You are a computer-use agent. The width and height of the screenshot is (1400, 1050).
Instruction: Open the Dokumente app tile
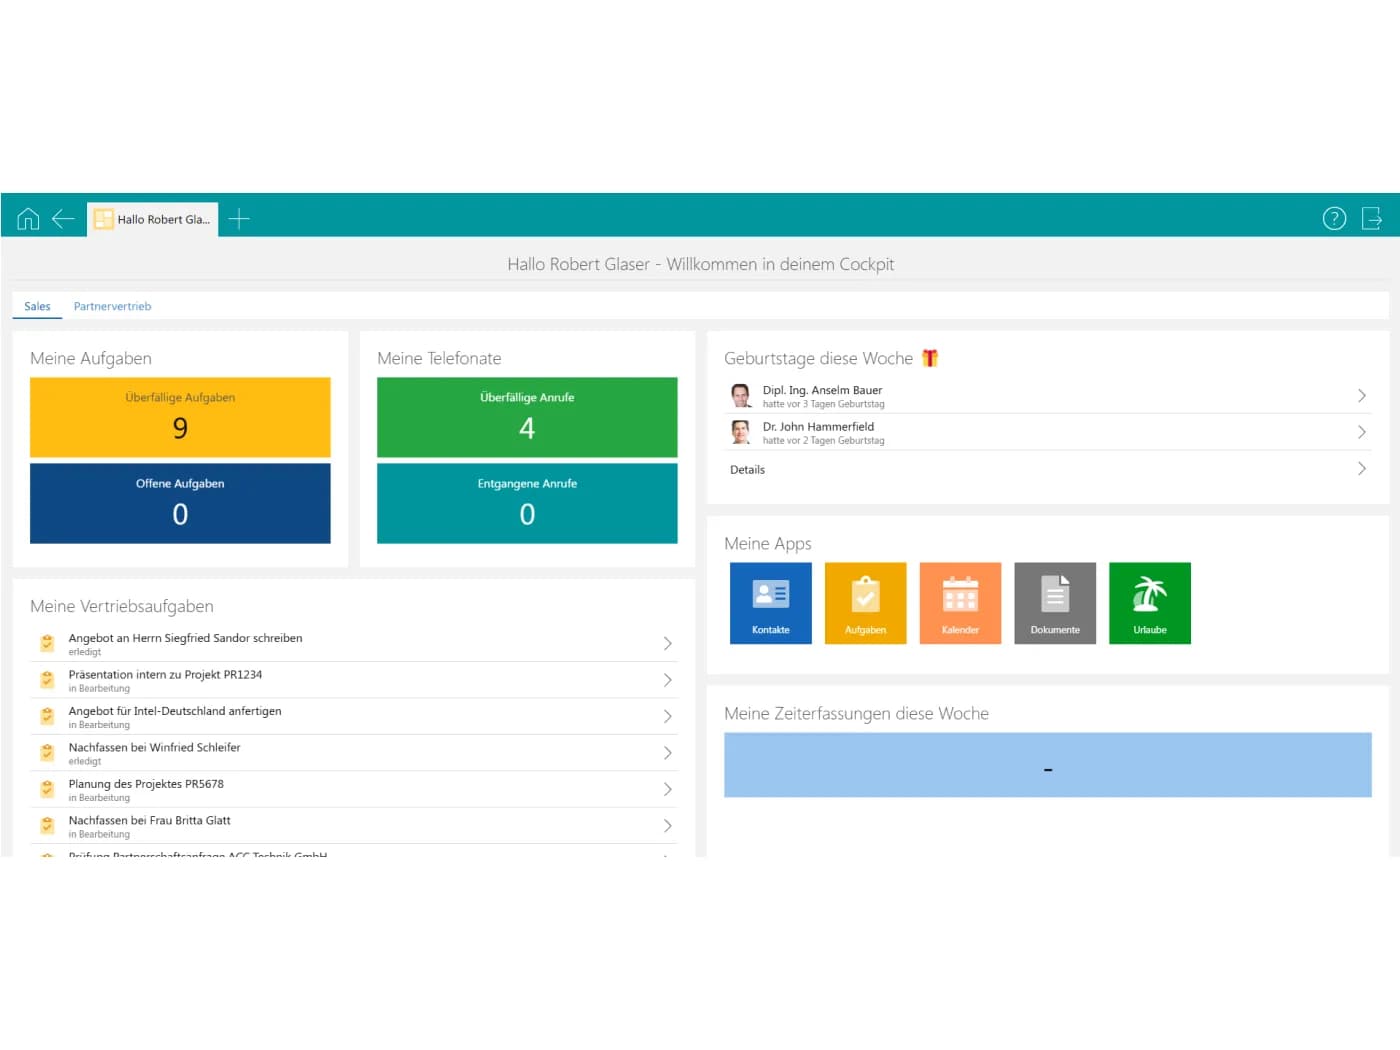pos(1055,603)
